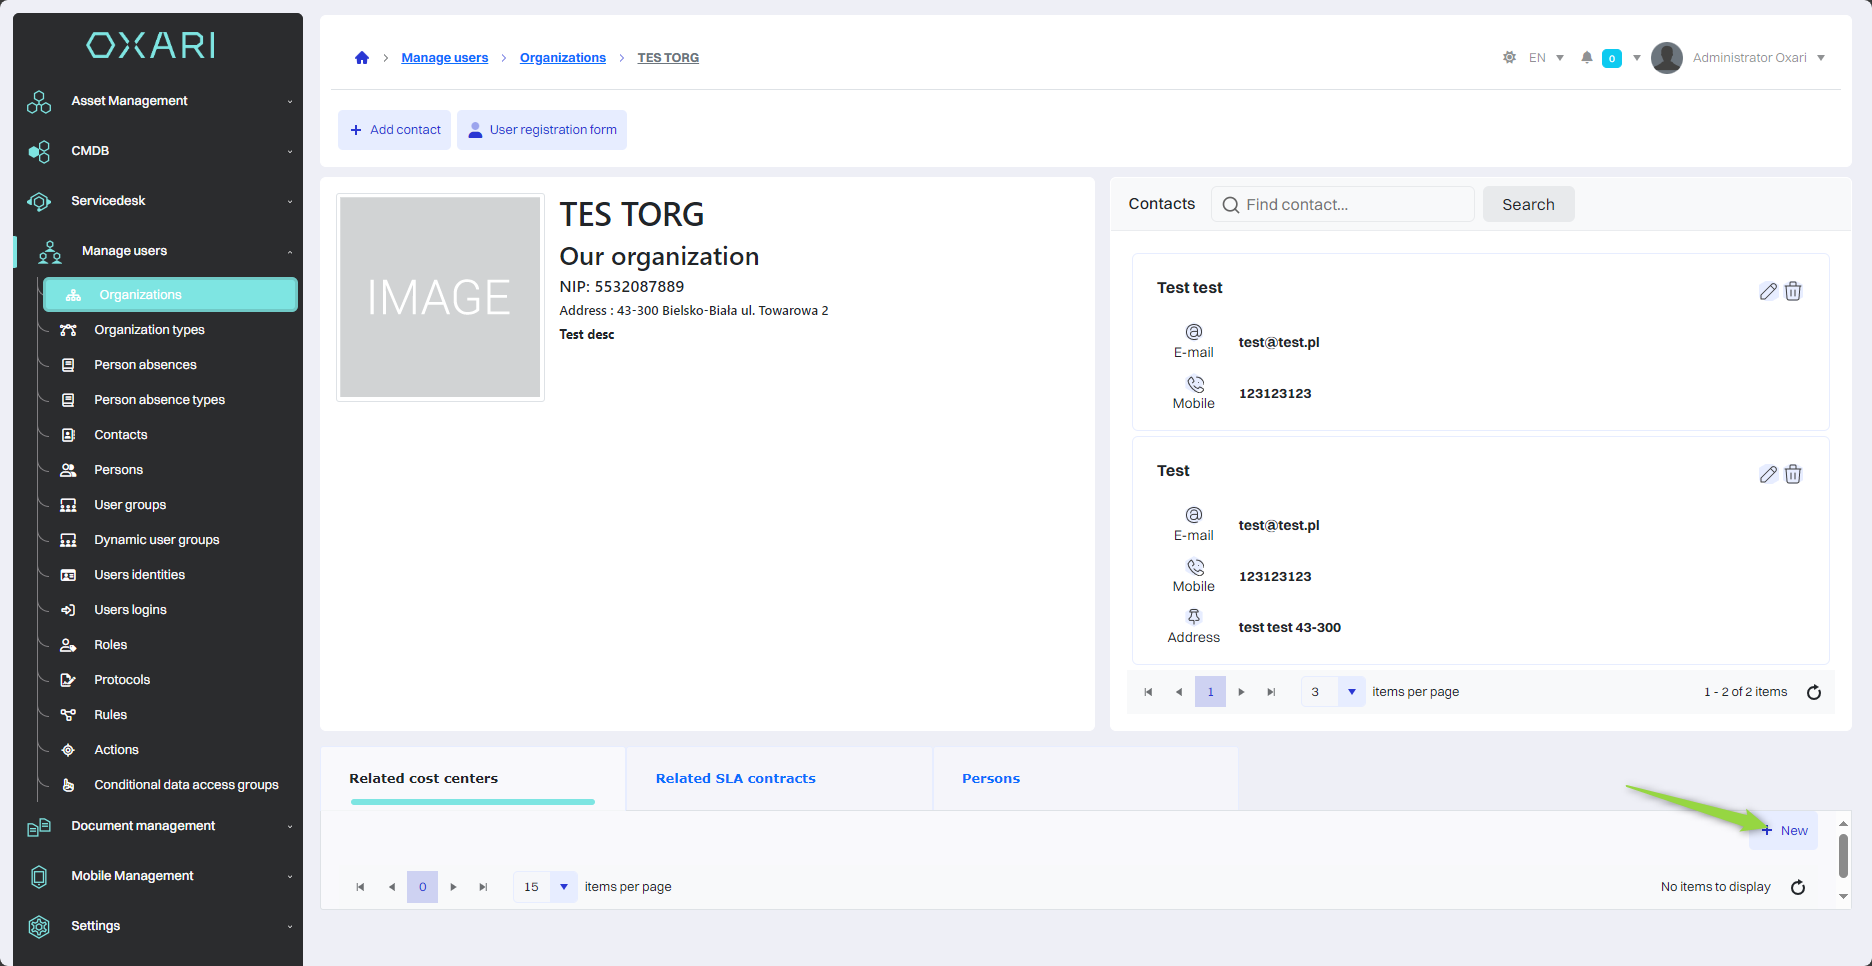Open contacts items per page dropdown
Image resolution: width=1872 pixels, height=966 pixels.
(1351, 692)
